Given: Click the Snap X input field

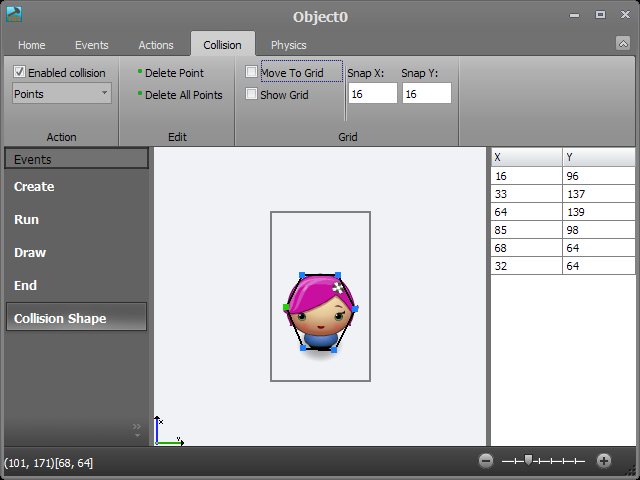Looking at the screenshot, I should coord(372,93).
